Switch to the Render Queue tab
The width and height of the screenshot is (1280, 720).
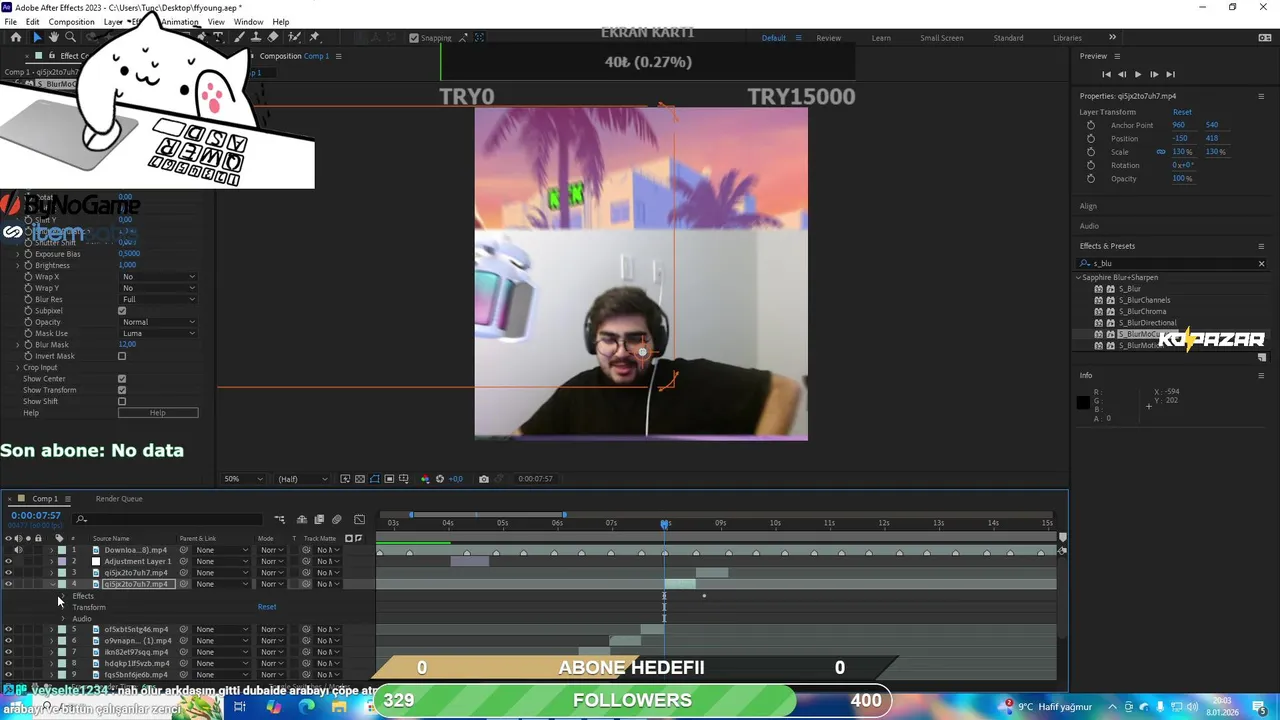[119, 499]
